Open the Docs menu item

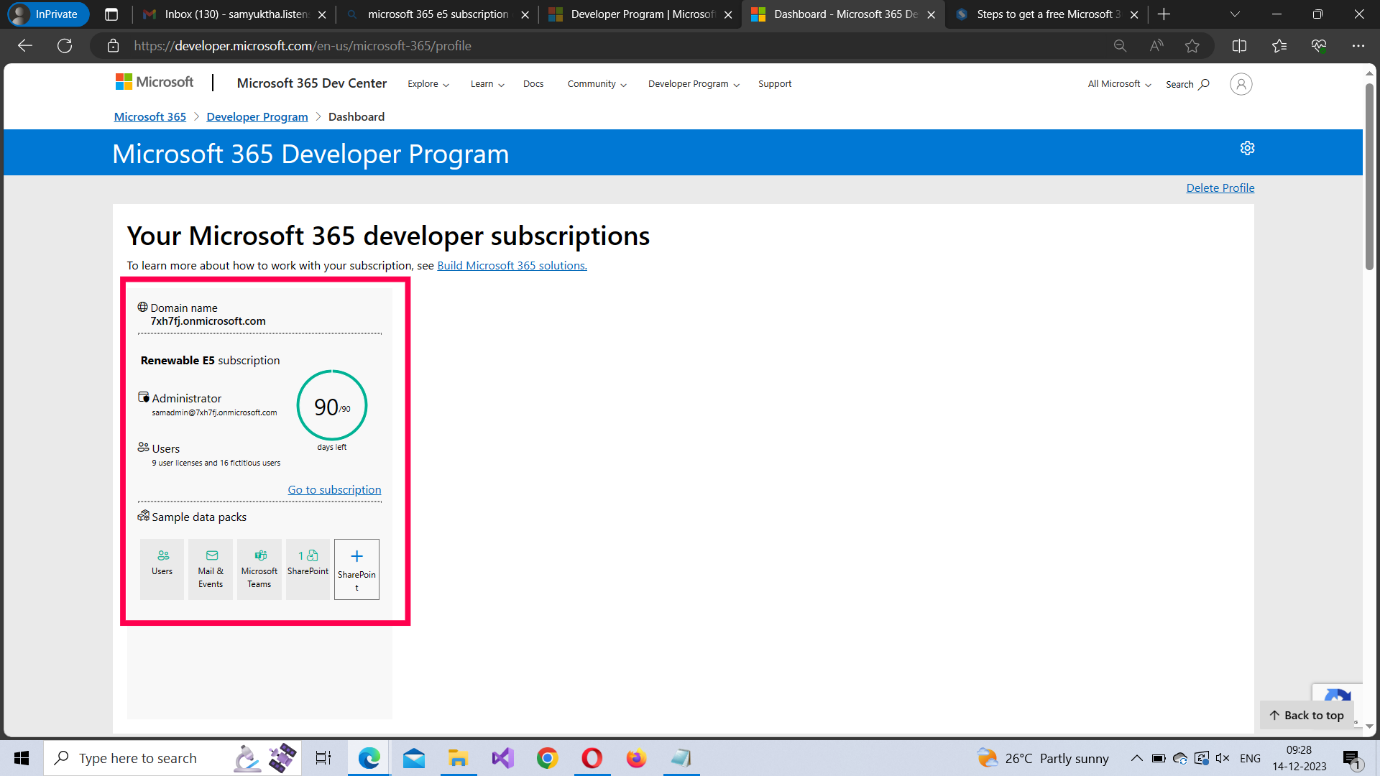tap(533, 84)
